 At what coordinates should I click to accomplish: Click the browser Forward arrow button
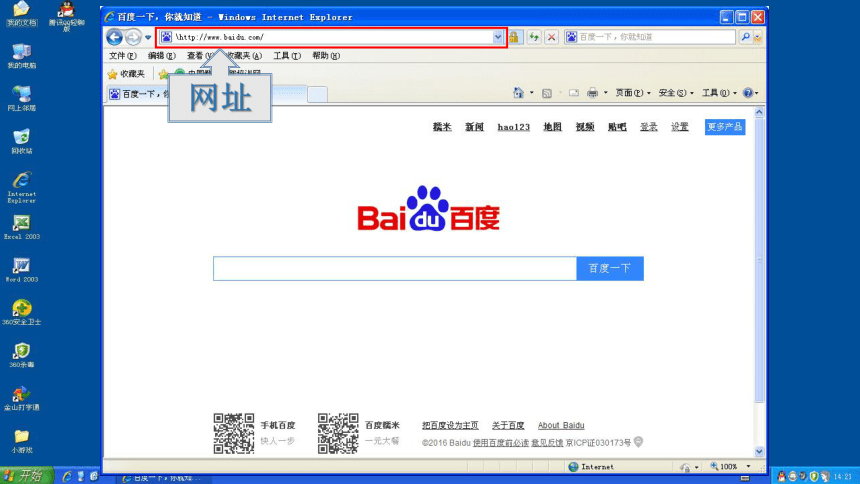tap(133, 37)
